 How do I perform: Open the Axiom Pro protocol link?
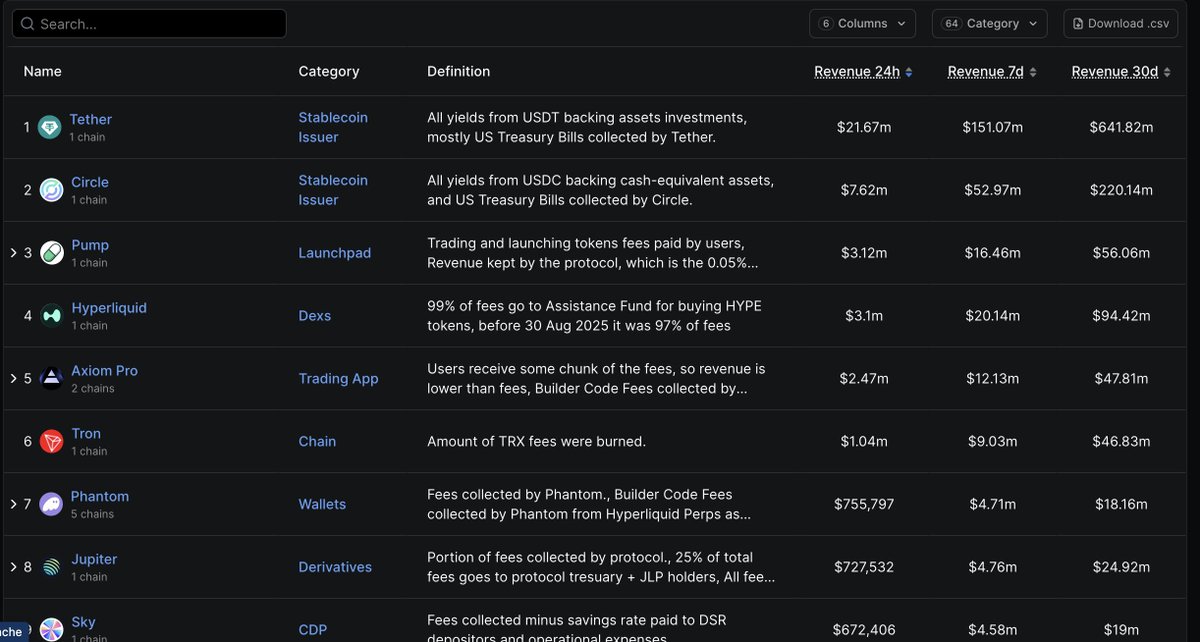[x=104, y=371]
